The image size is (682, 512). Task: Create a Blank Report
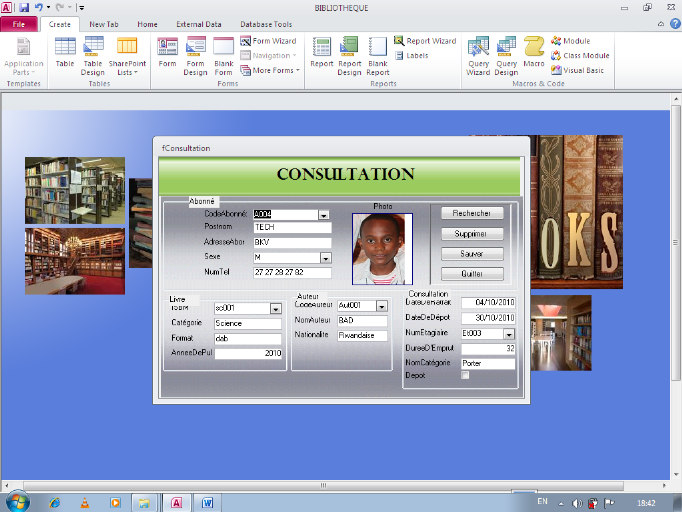378,56
